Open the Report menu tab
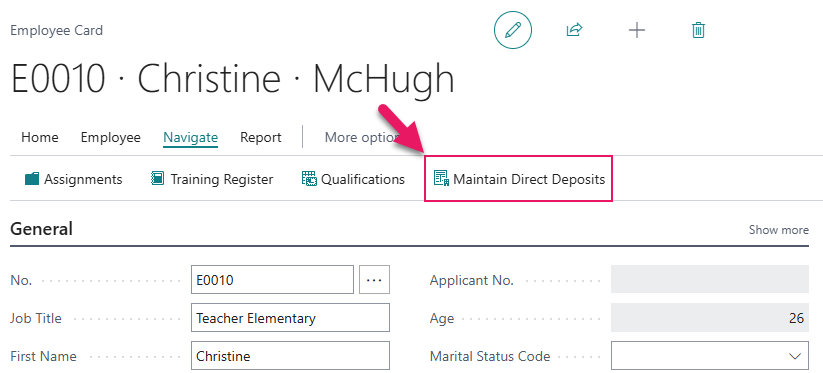This screenshot has height=373, width=823. coord(261,137)
